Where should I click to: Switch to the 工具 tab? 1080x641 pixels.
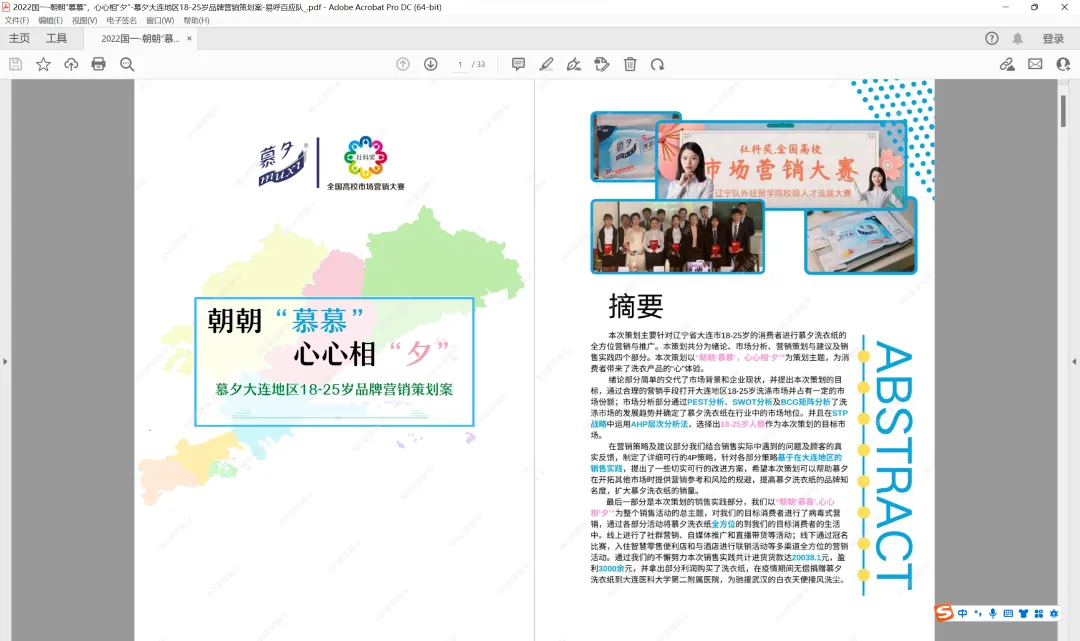[x=55, y=38]
